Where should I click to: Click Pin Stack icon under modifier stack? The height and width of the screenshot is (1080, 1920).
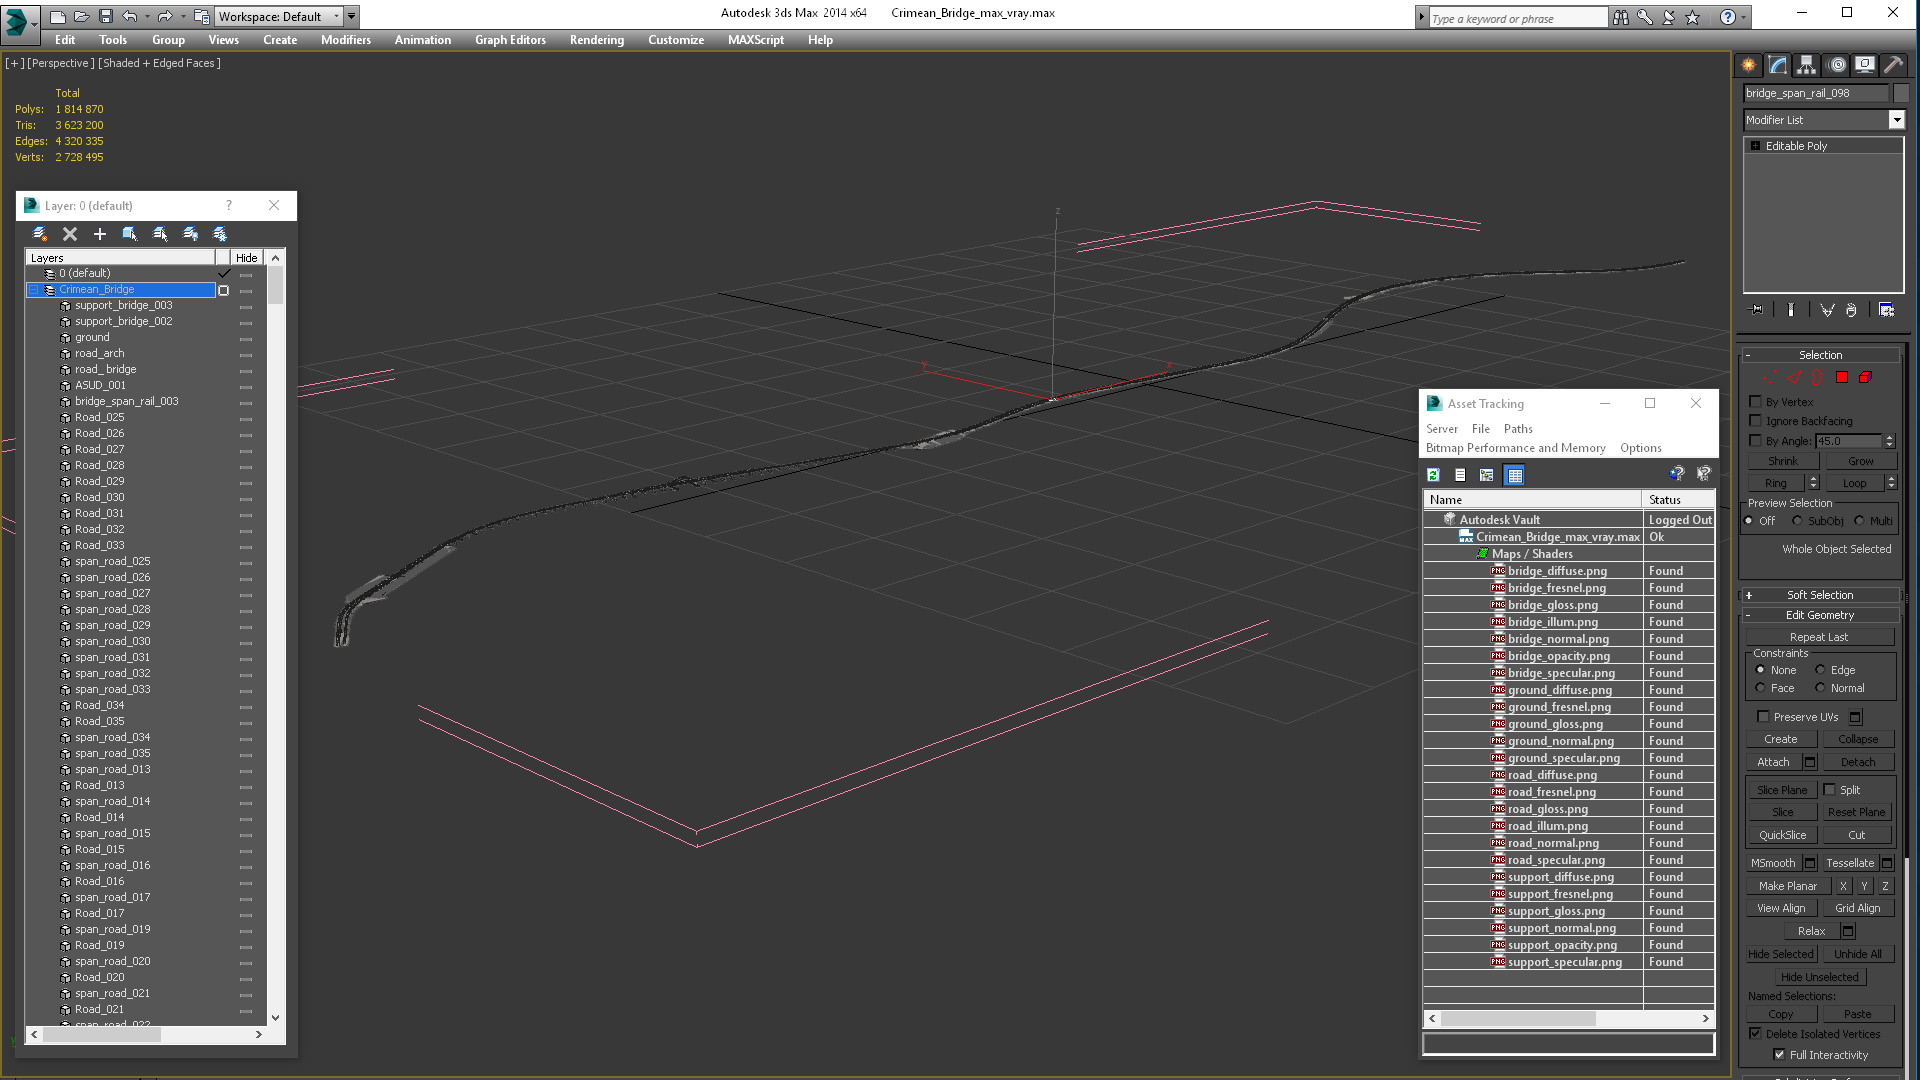[1757, 310]
